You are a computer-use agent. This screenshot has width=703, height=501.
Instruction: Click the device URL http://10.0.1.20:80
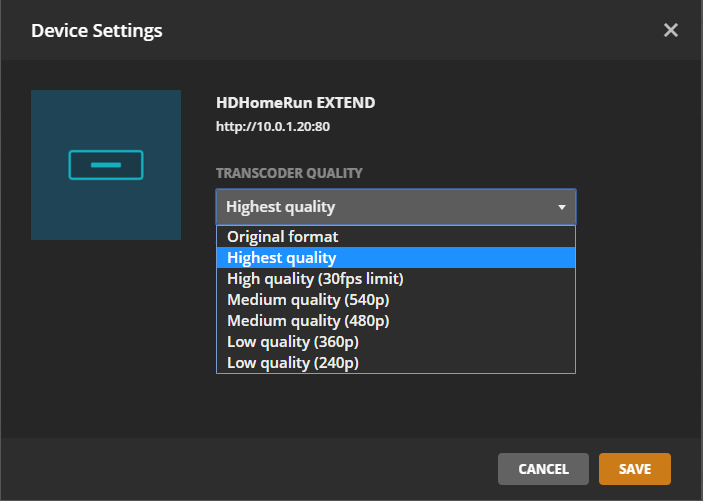tap(273, 126)
